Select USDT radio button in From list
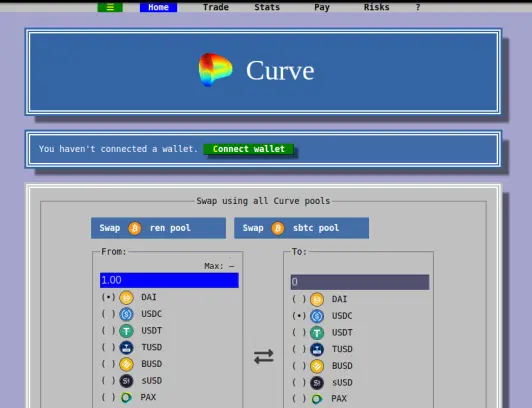The width and height of the screenshot is (532, 408). coord(108,331)
